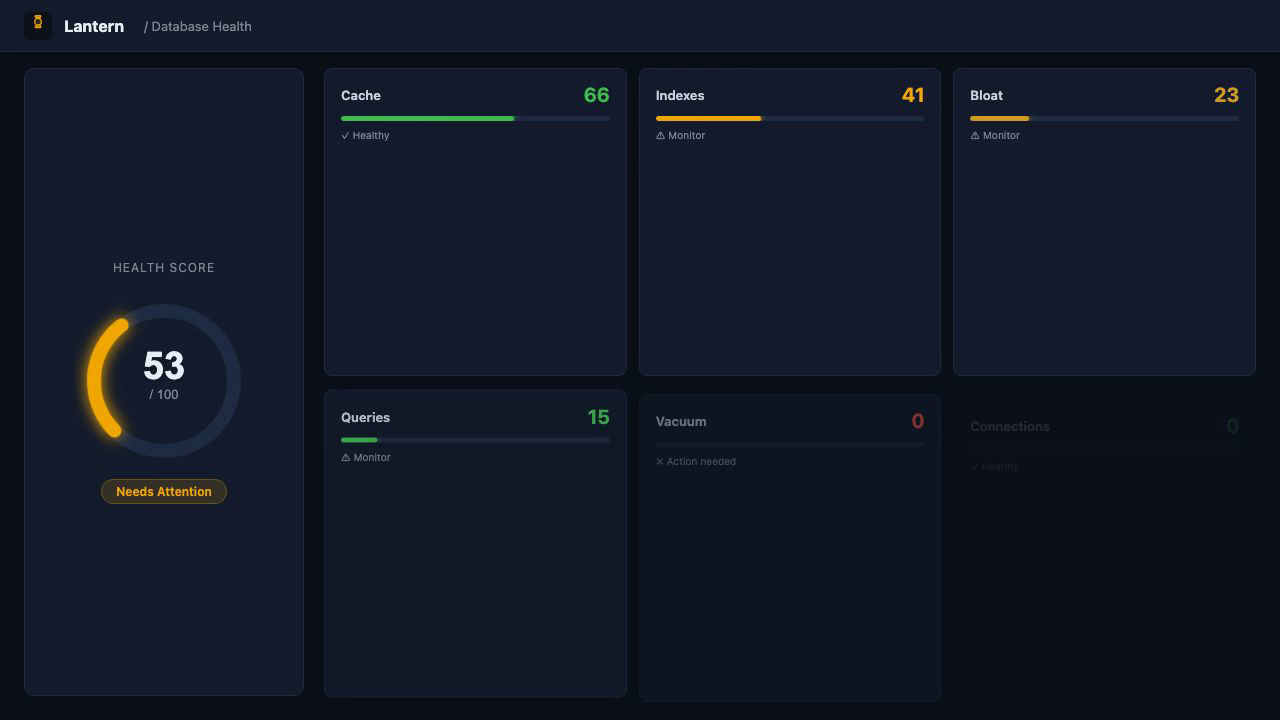Click the X icon beside Action needed

pos(659,461)
